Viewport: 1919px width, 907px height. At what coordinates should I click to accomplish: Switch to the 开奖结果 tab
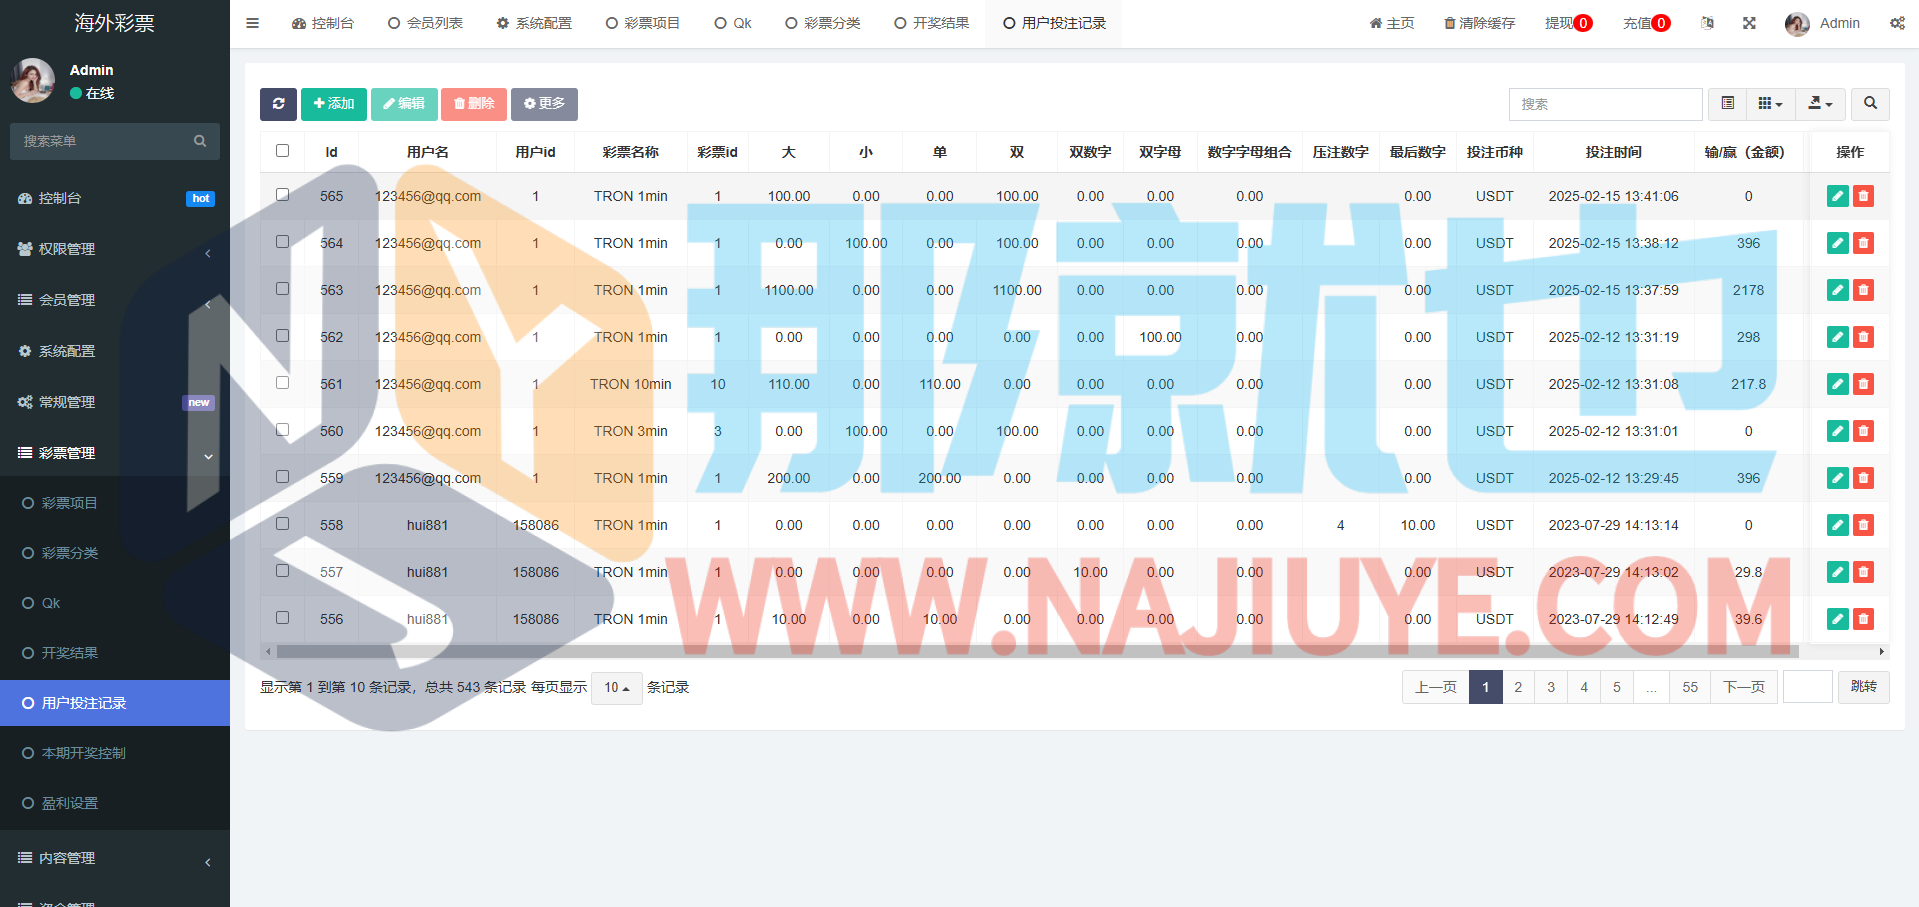[x=931, y=23]
